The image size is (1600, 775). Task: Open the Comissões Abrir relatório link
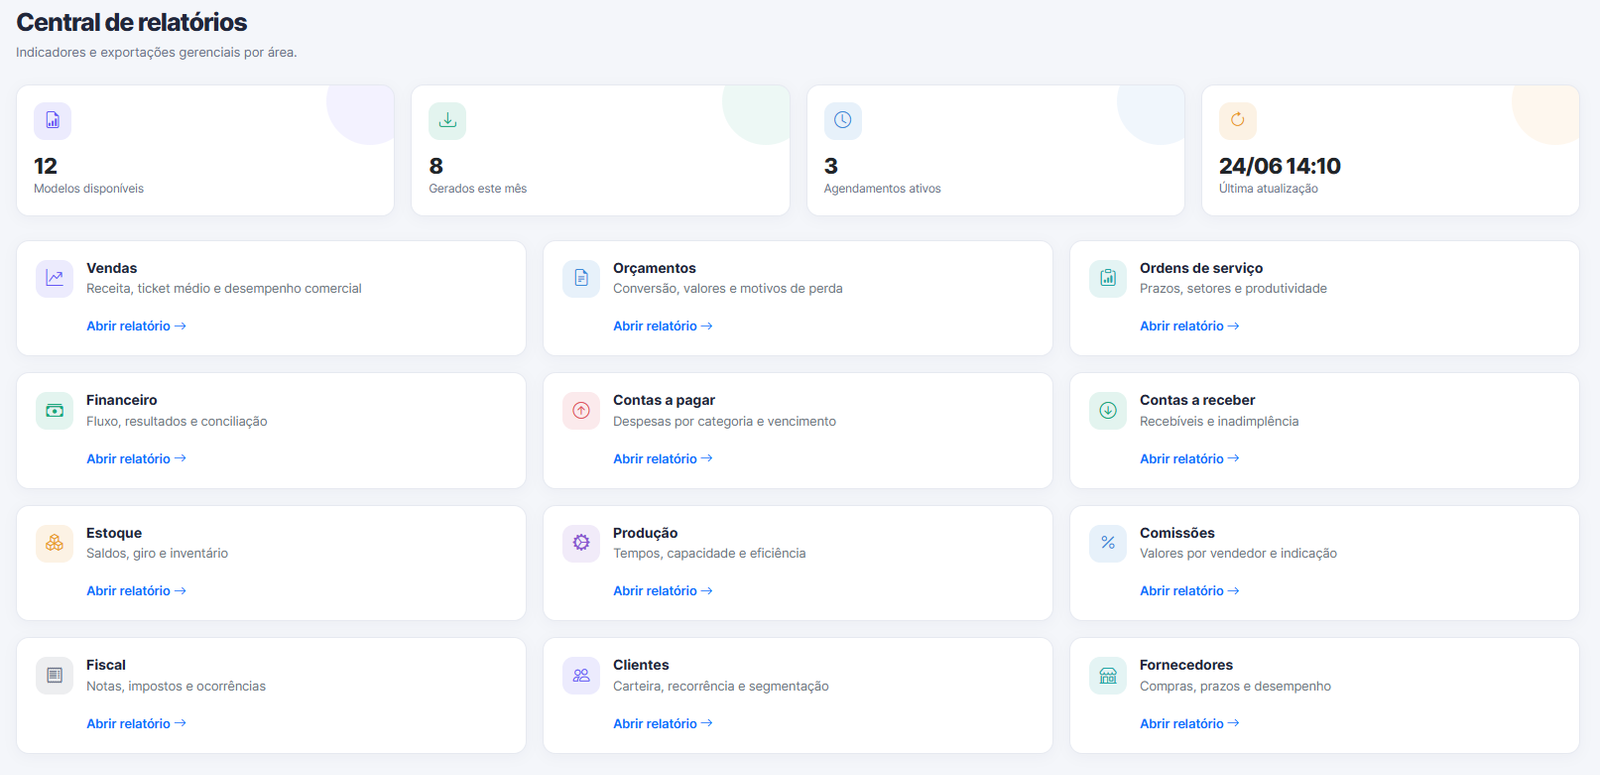(x=1190, y=591)
